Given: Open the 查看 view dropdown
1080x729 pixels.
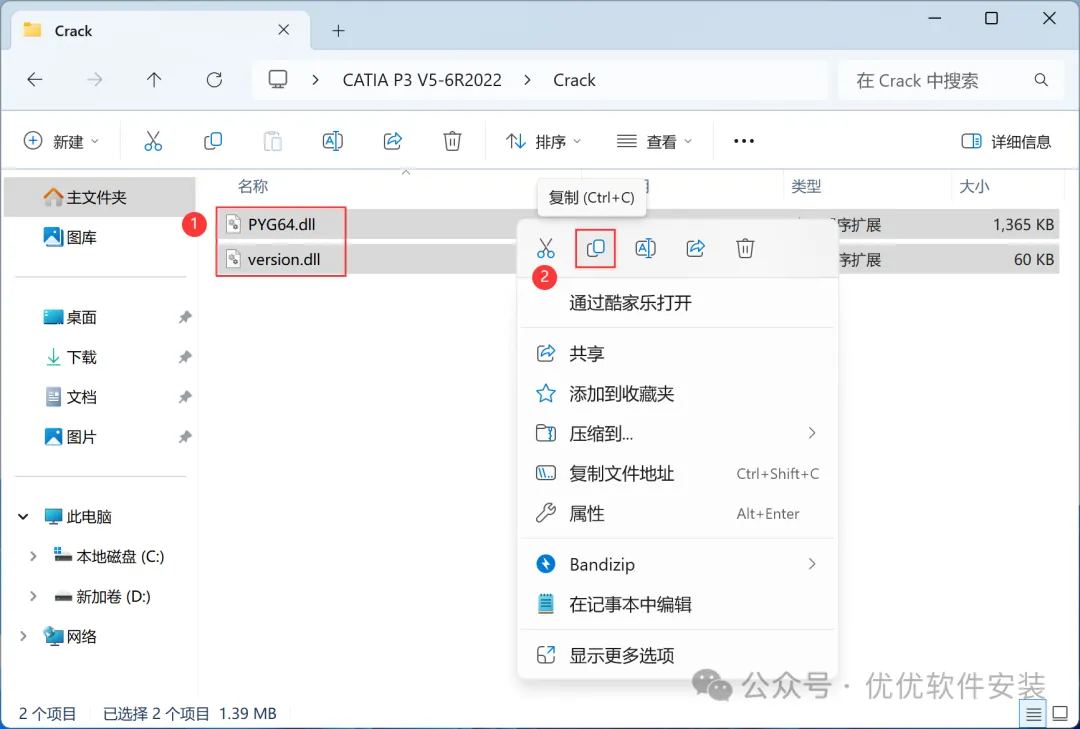Looking at the screenshot, I should (x=654, y=141).
